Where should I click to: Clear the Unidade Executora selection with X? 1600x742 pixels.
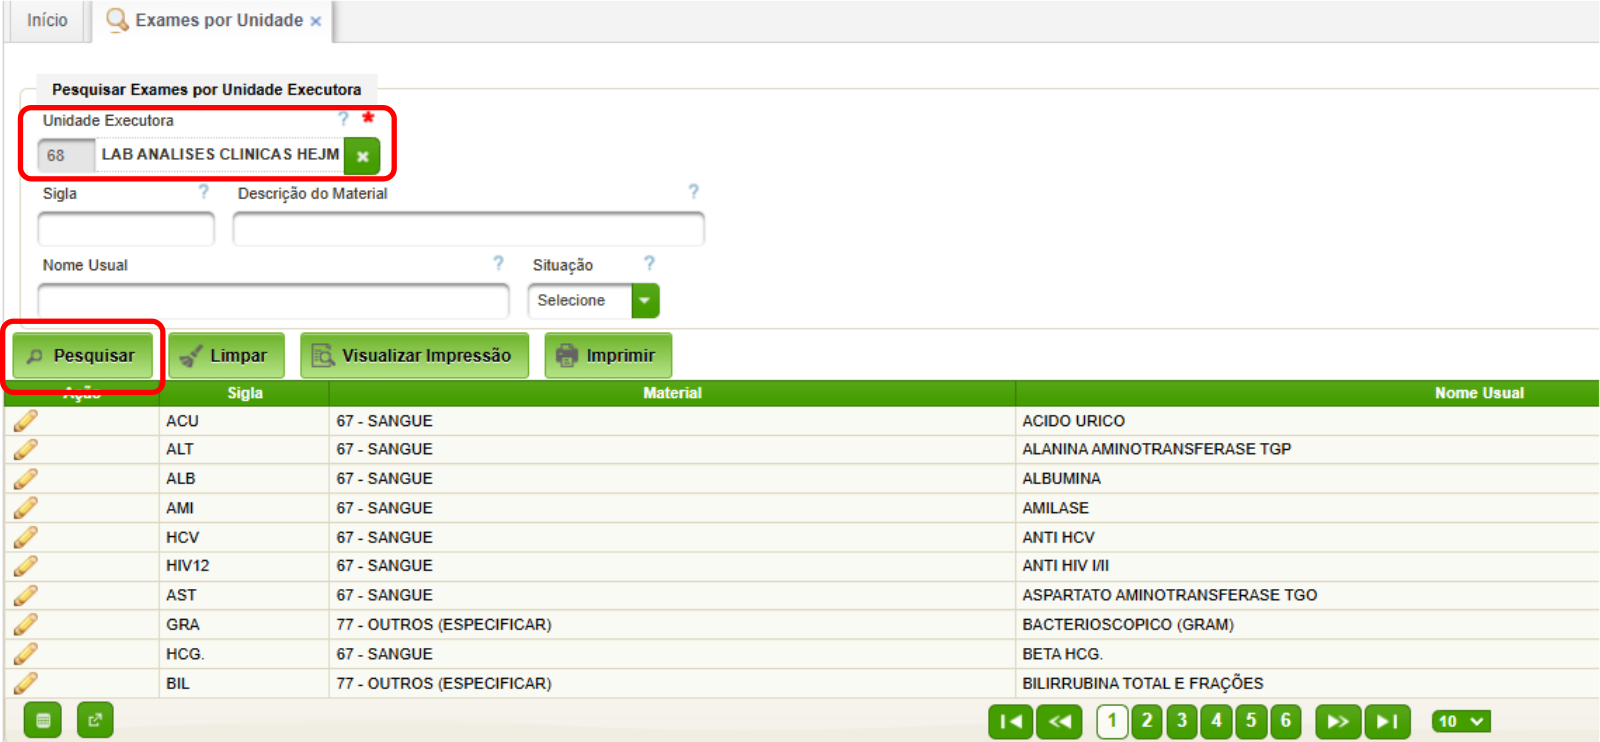[362, 156]
